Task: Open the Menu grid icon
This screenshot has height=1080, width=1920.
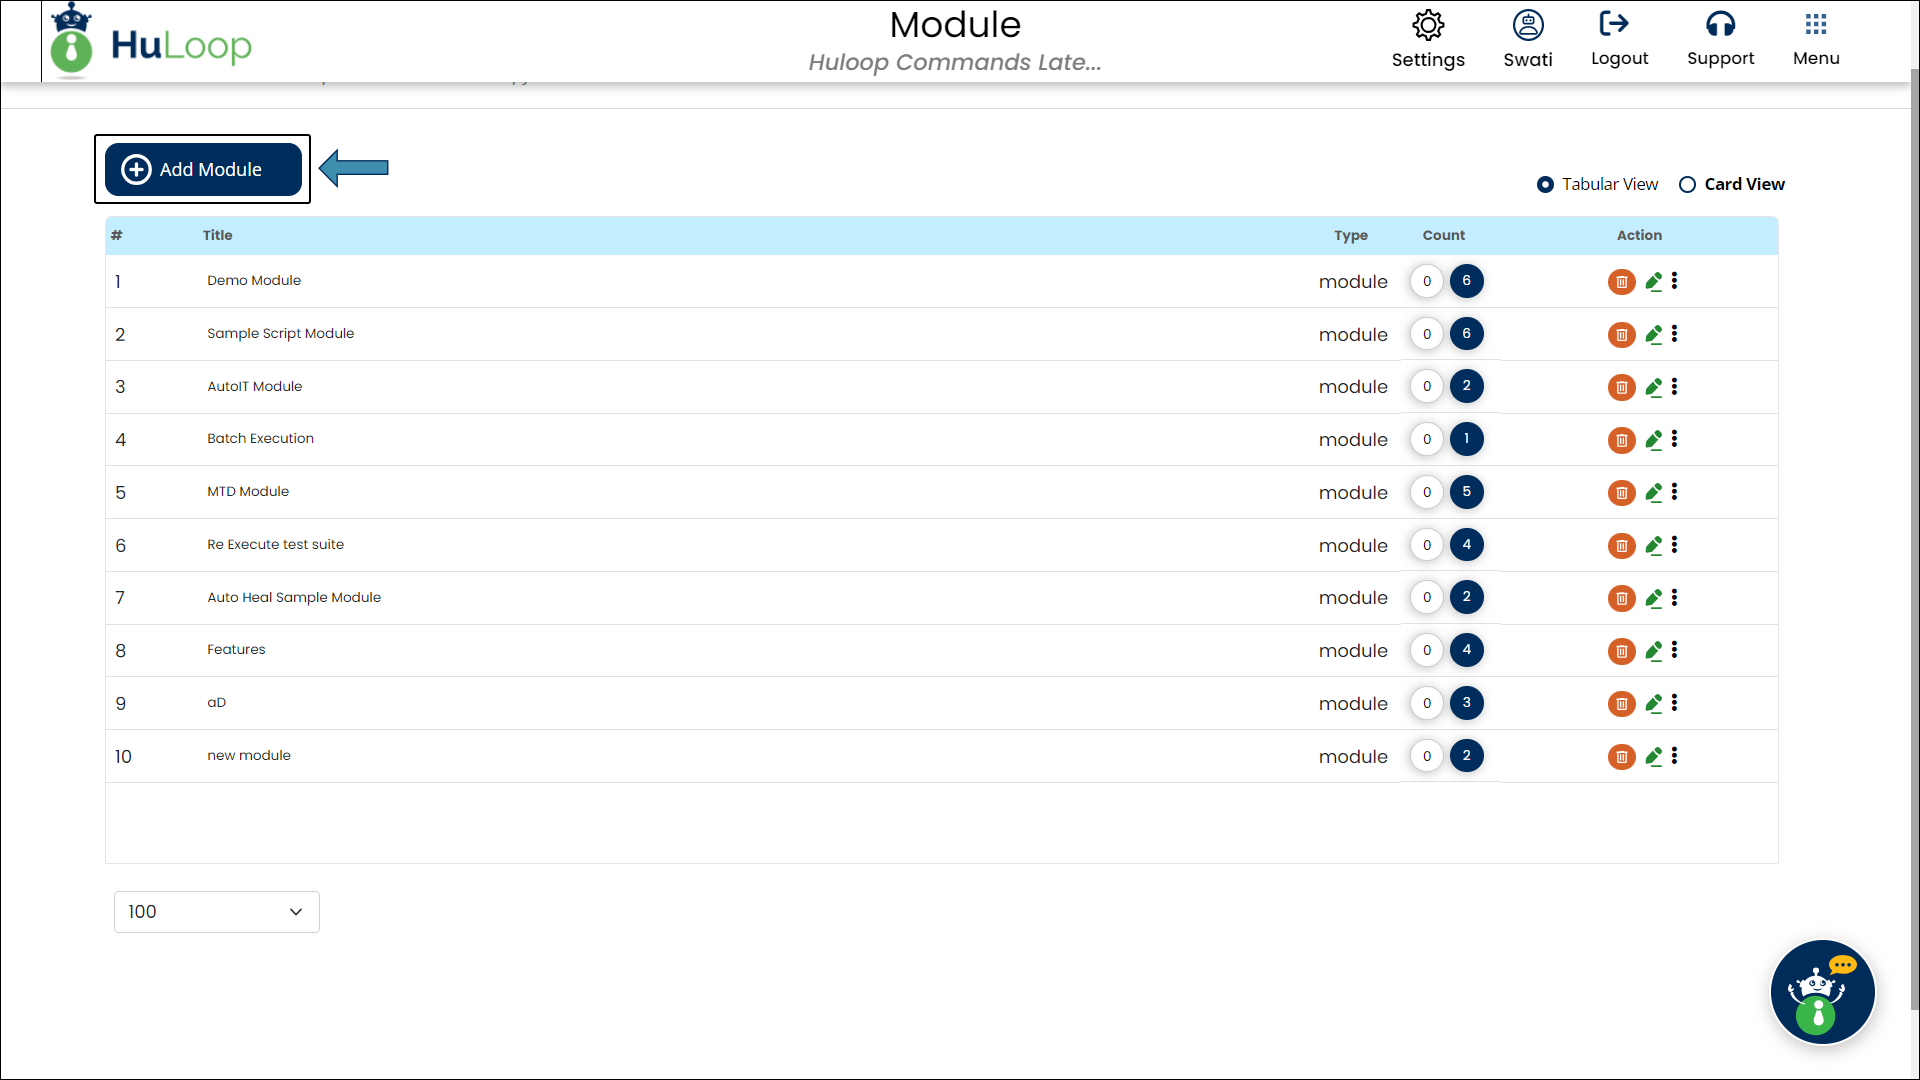Action: (x=1816, y=23)
